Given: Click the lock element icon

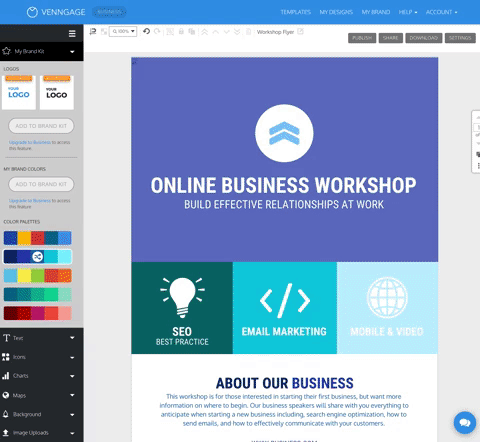Looking at the screenshot, I should 181,31.
